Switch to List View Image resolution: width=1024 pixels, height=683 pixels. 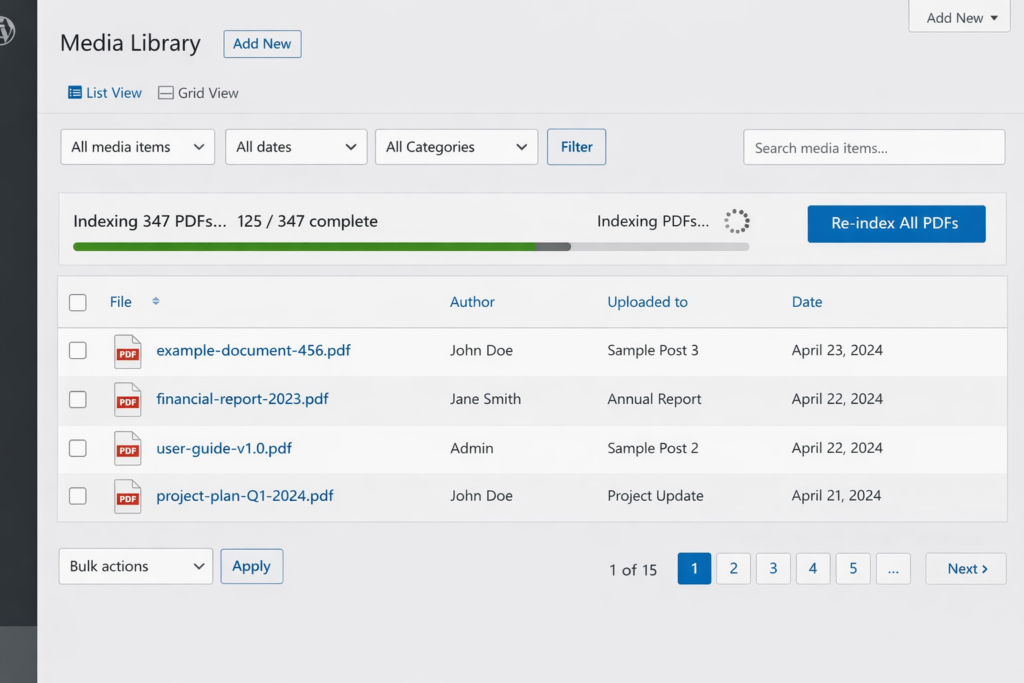105,93
